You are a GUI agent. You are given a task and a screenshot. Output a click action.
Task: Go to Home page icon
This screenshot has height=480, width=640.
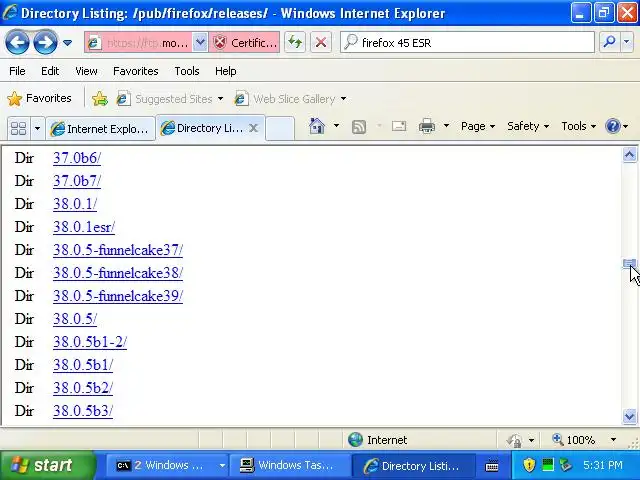[317, 126]
